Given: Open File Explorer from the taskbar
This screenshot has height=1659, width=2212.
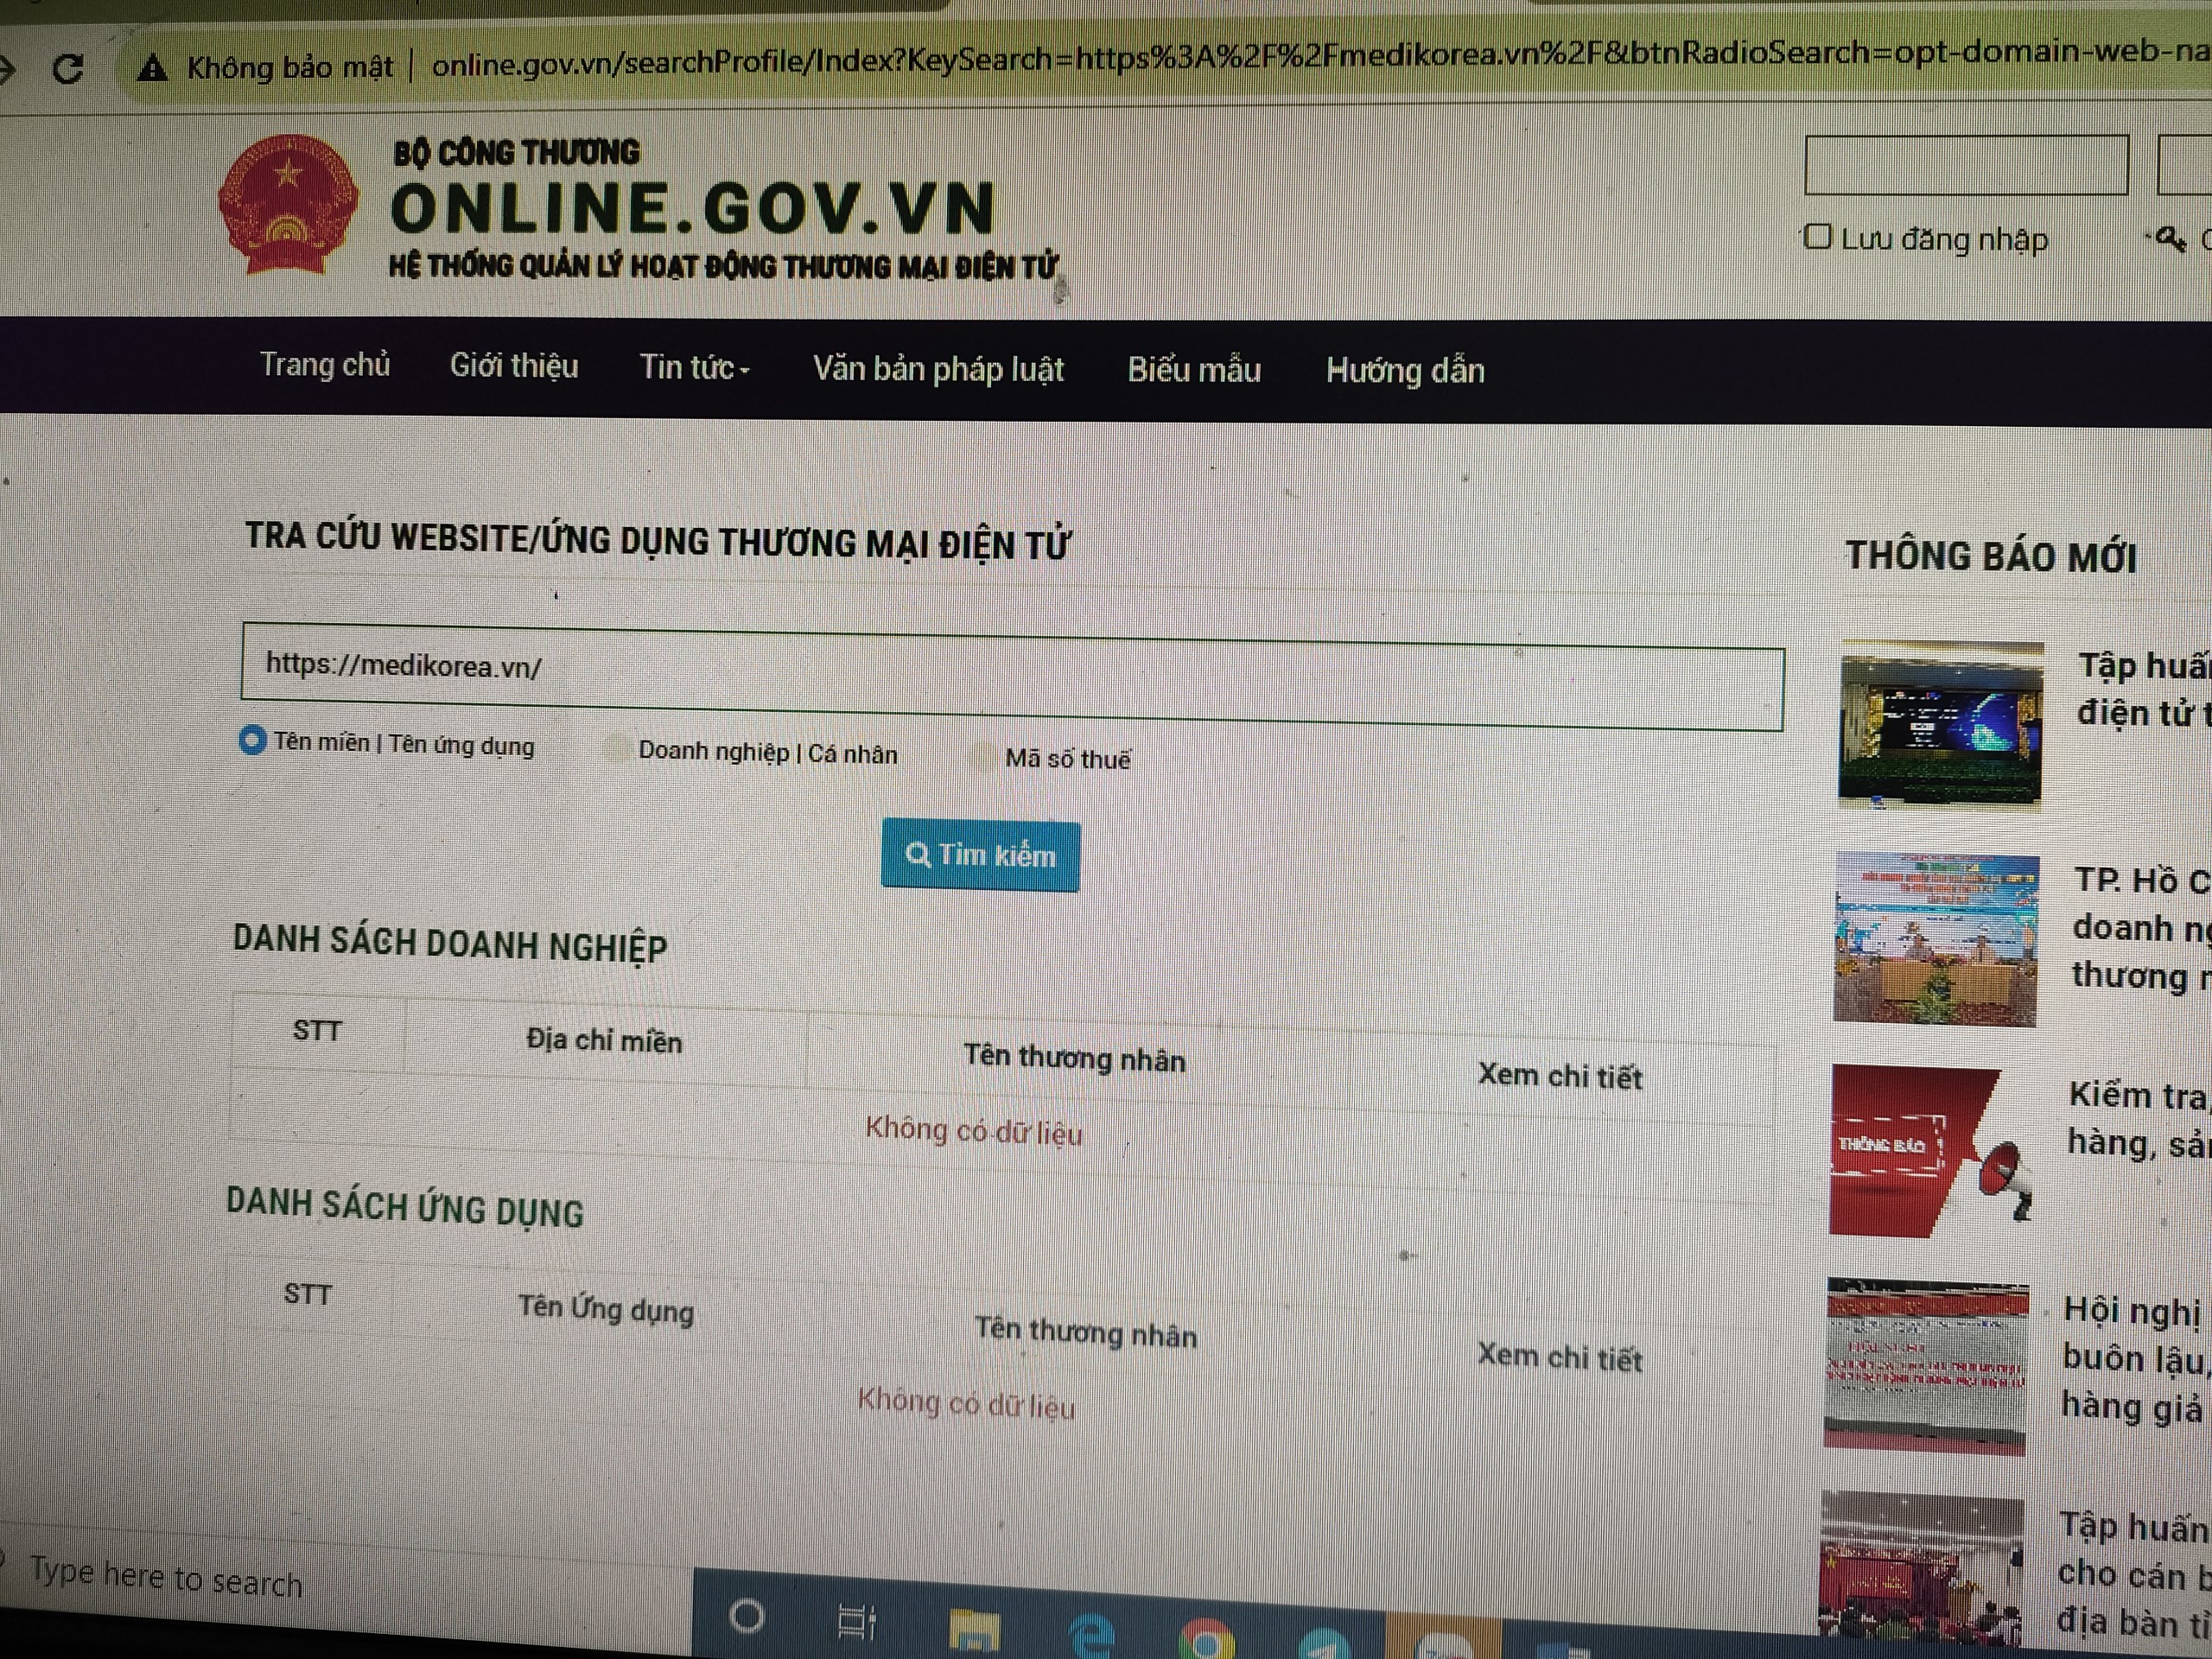Looking at the screenshot, I should click(973, 1630).
